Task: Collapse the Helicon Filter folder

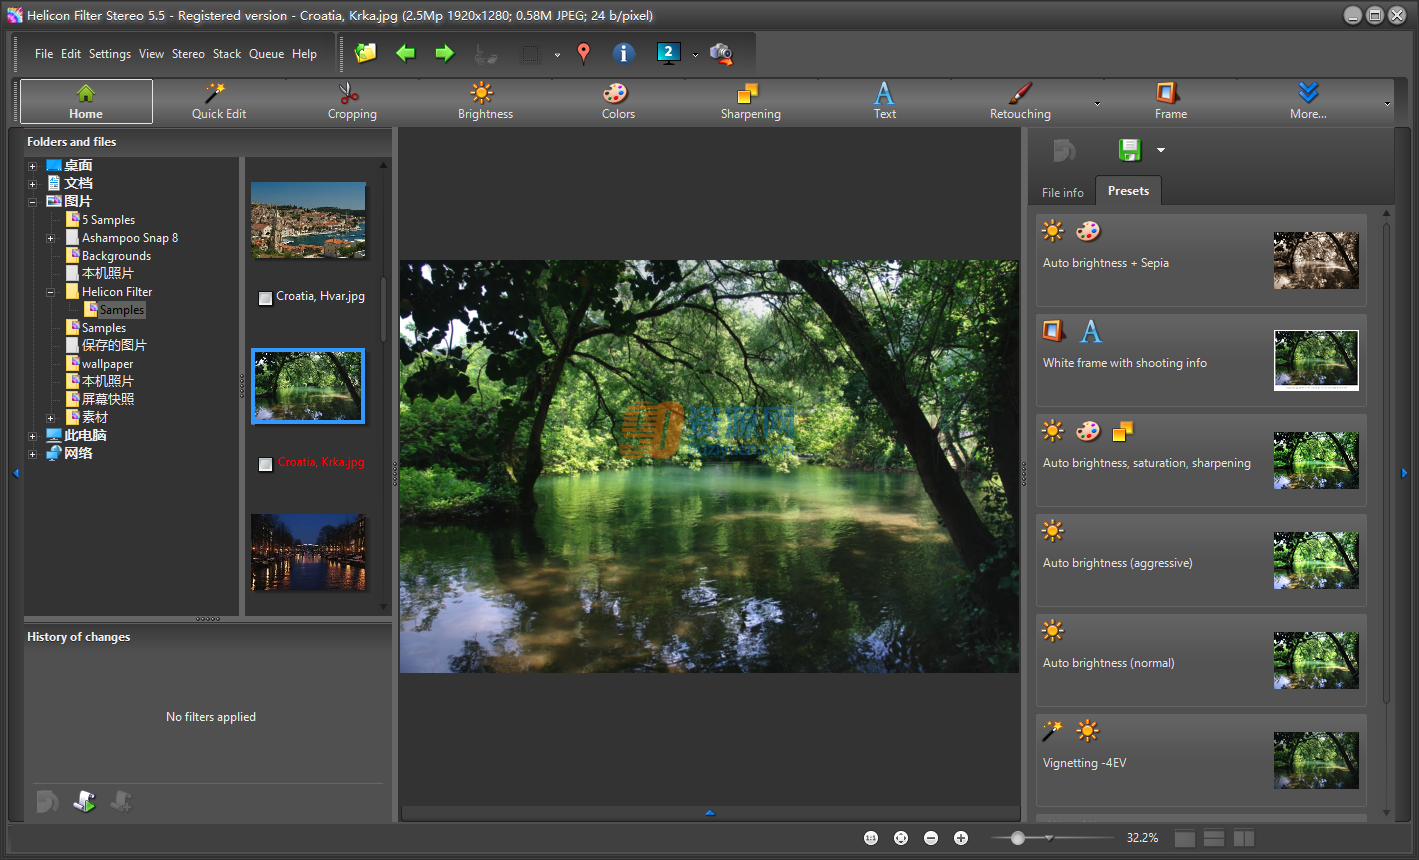Action: (x=51, y=292)
